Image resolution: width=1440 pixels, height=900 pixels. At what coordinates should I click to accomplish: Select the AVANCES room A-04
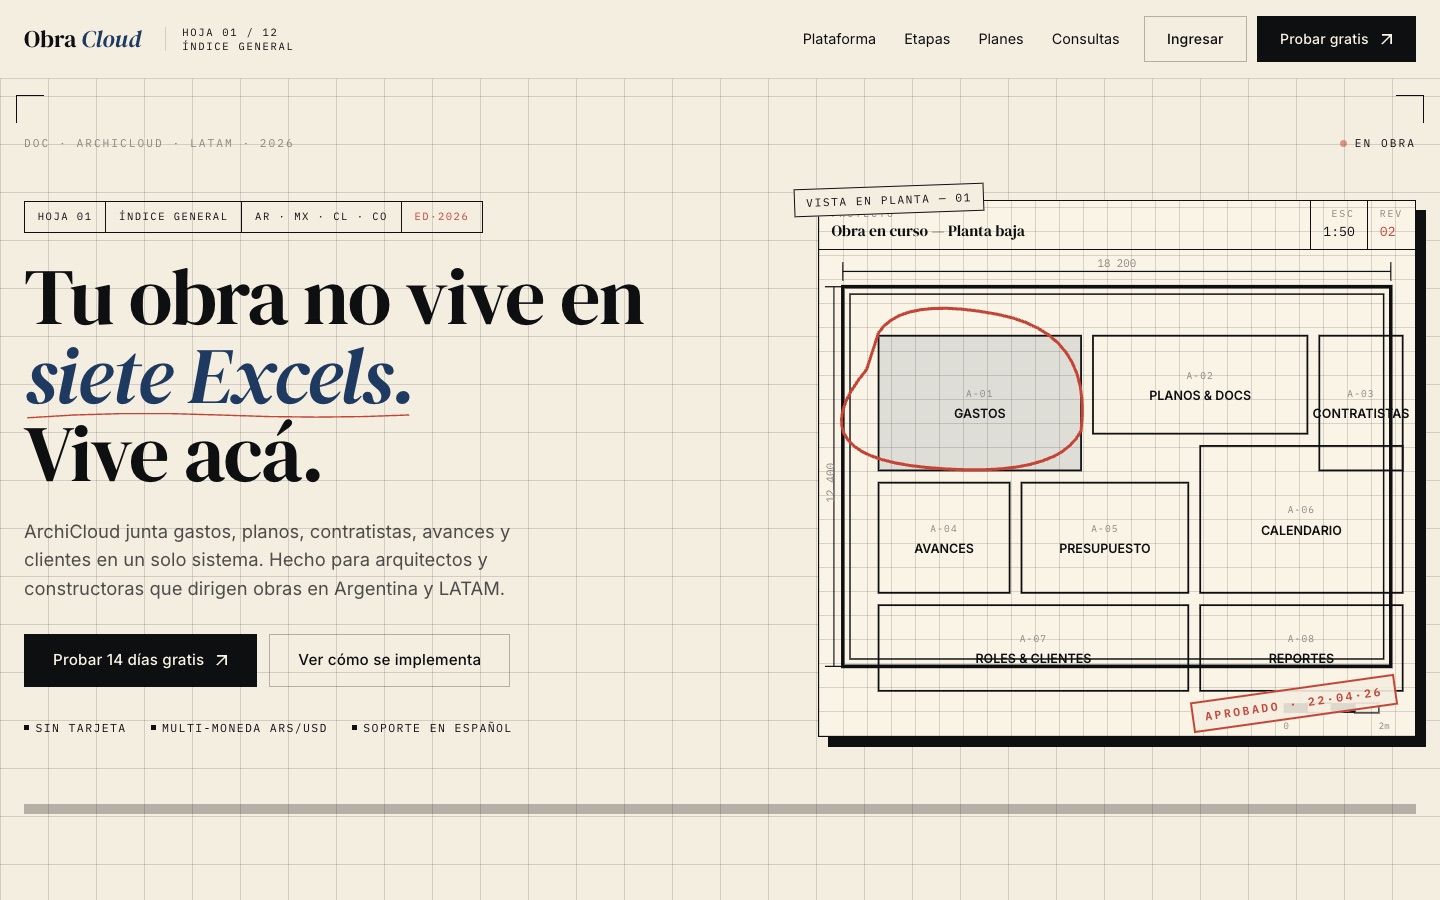[944, 538]
